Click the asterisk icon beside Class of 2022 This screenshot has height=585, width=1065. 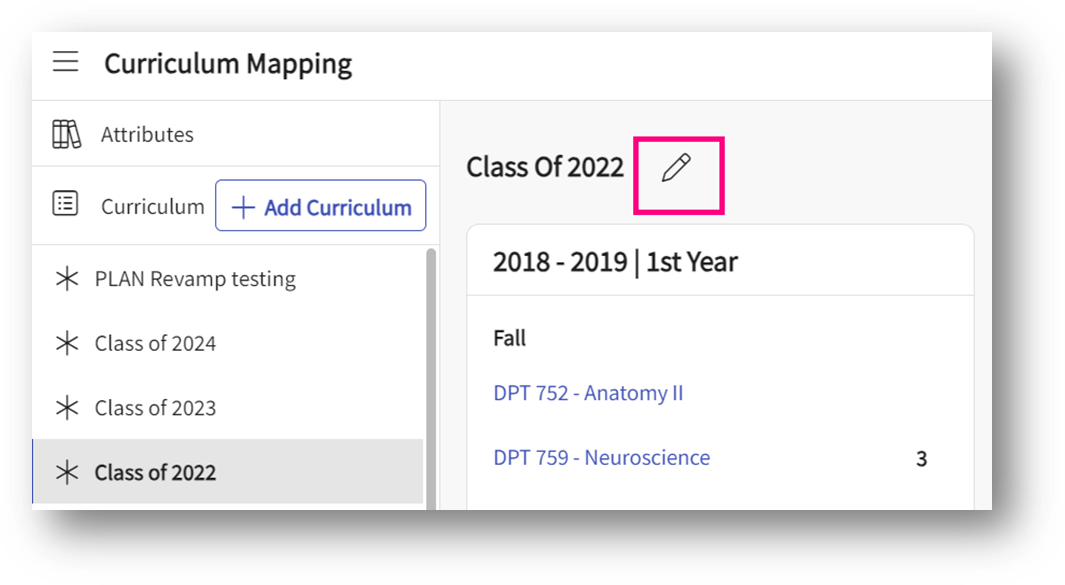tap(67, 473)
